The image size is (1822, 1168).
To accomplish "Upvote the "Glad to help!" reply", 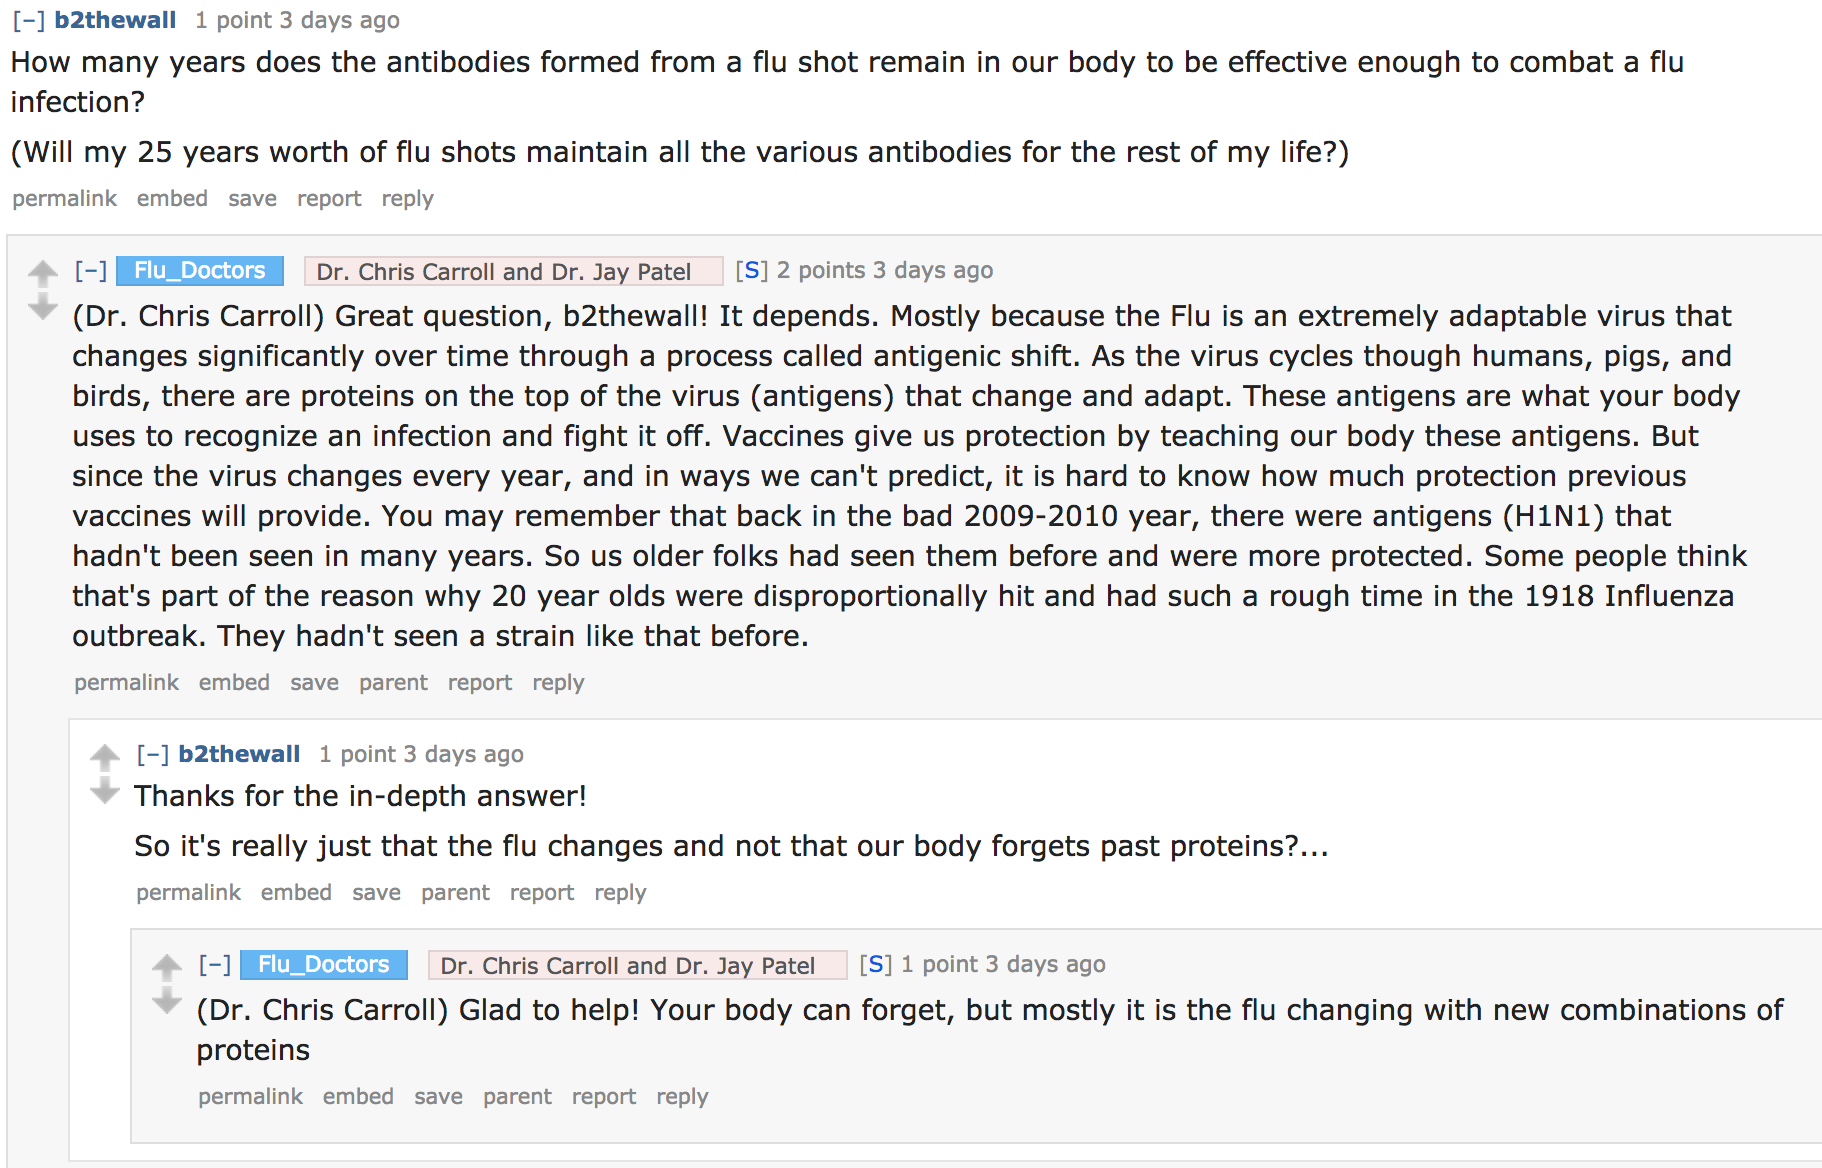I will pyautogui.click(x=167, y=966).
